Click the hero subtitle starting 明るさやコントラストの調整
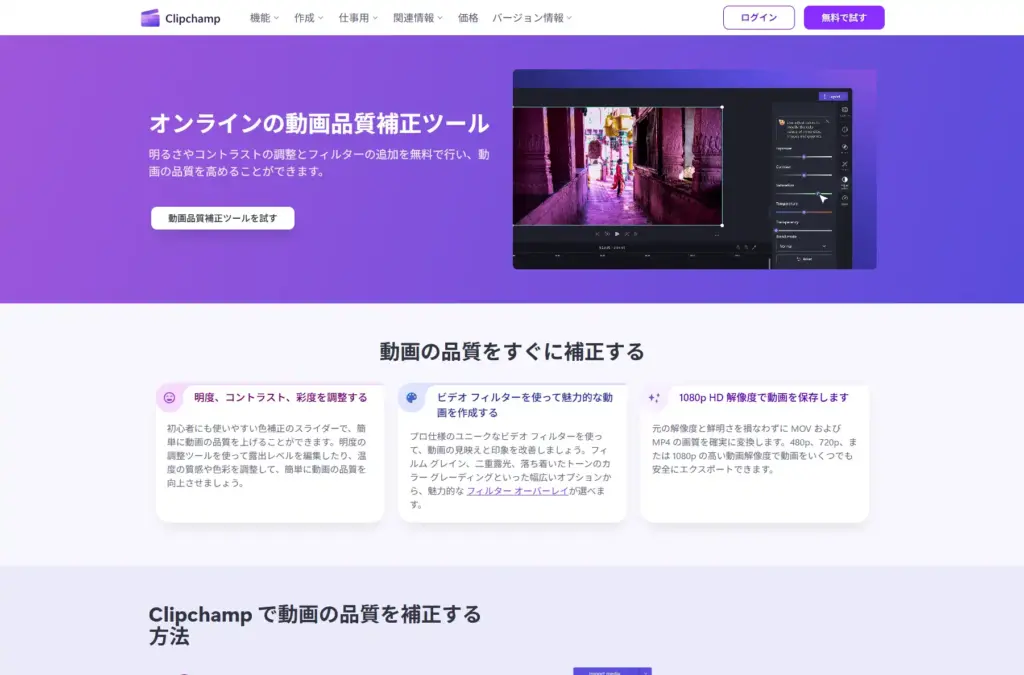The width and height of the screenshot is (1024, 675). click(319, 163)
